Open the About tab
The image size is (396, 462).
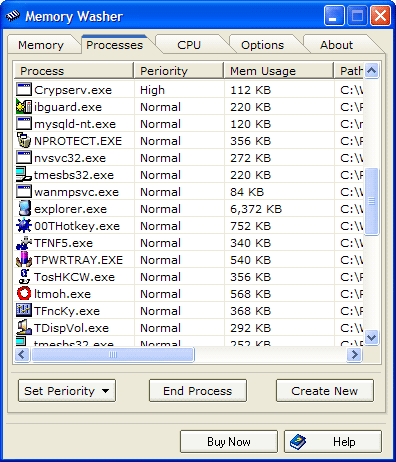pos(336,45)
